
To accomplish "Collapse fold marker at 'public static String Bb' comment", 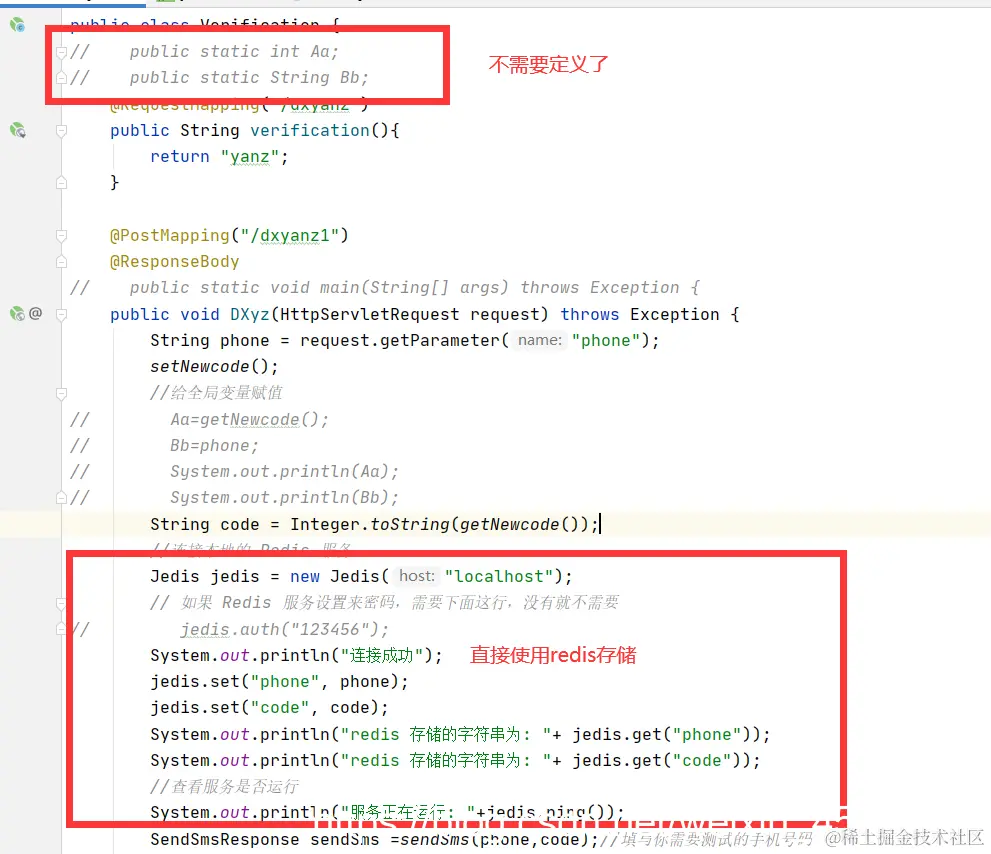I will [61, 78].
